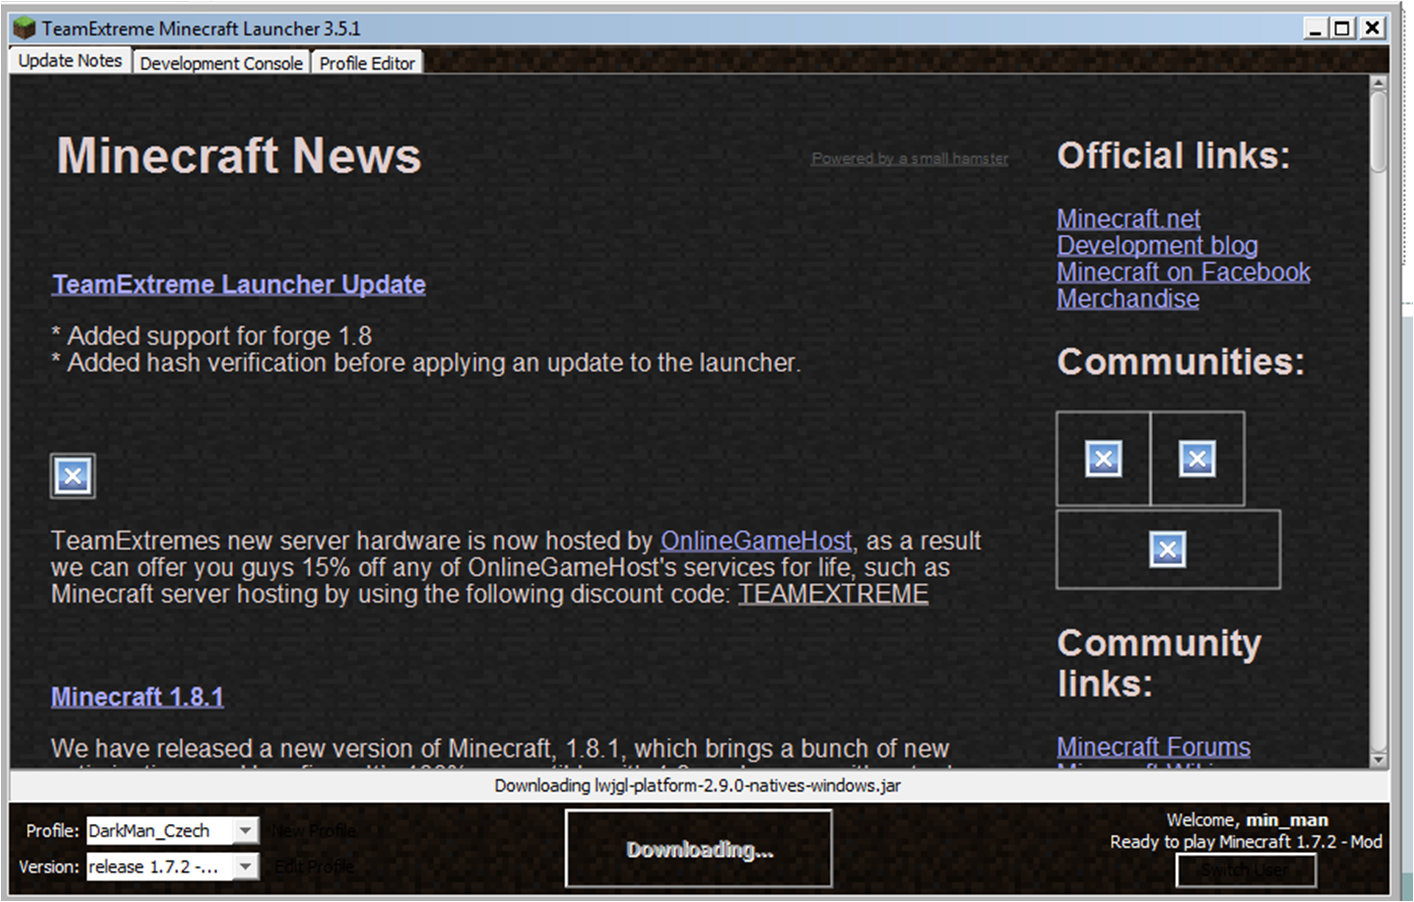Click the scrollbar down arrow in news pane
This screenshot has width=1414, height=902.
(x=1379, y=760)
